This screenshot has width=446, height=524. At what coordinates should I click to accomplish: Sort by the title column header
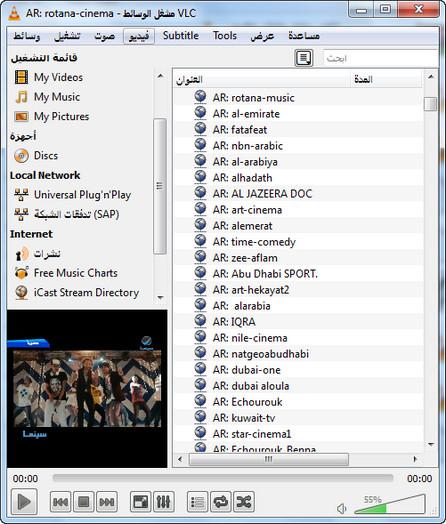[x=262, y=80]
